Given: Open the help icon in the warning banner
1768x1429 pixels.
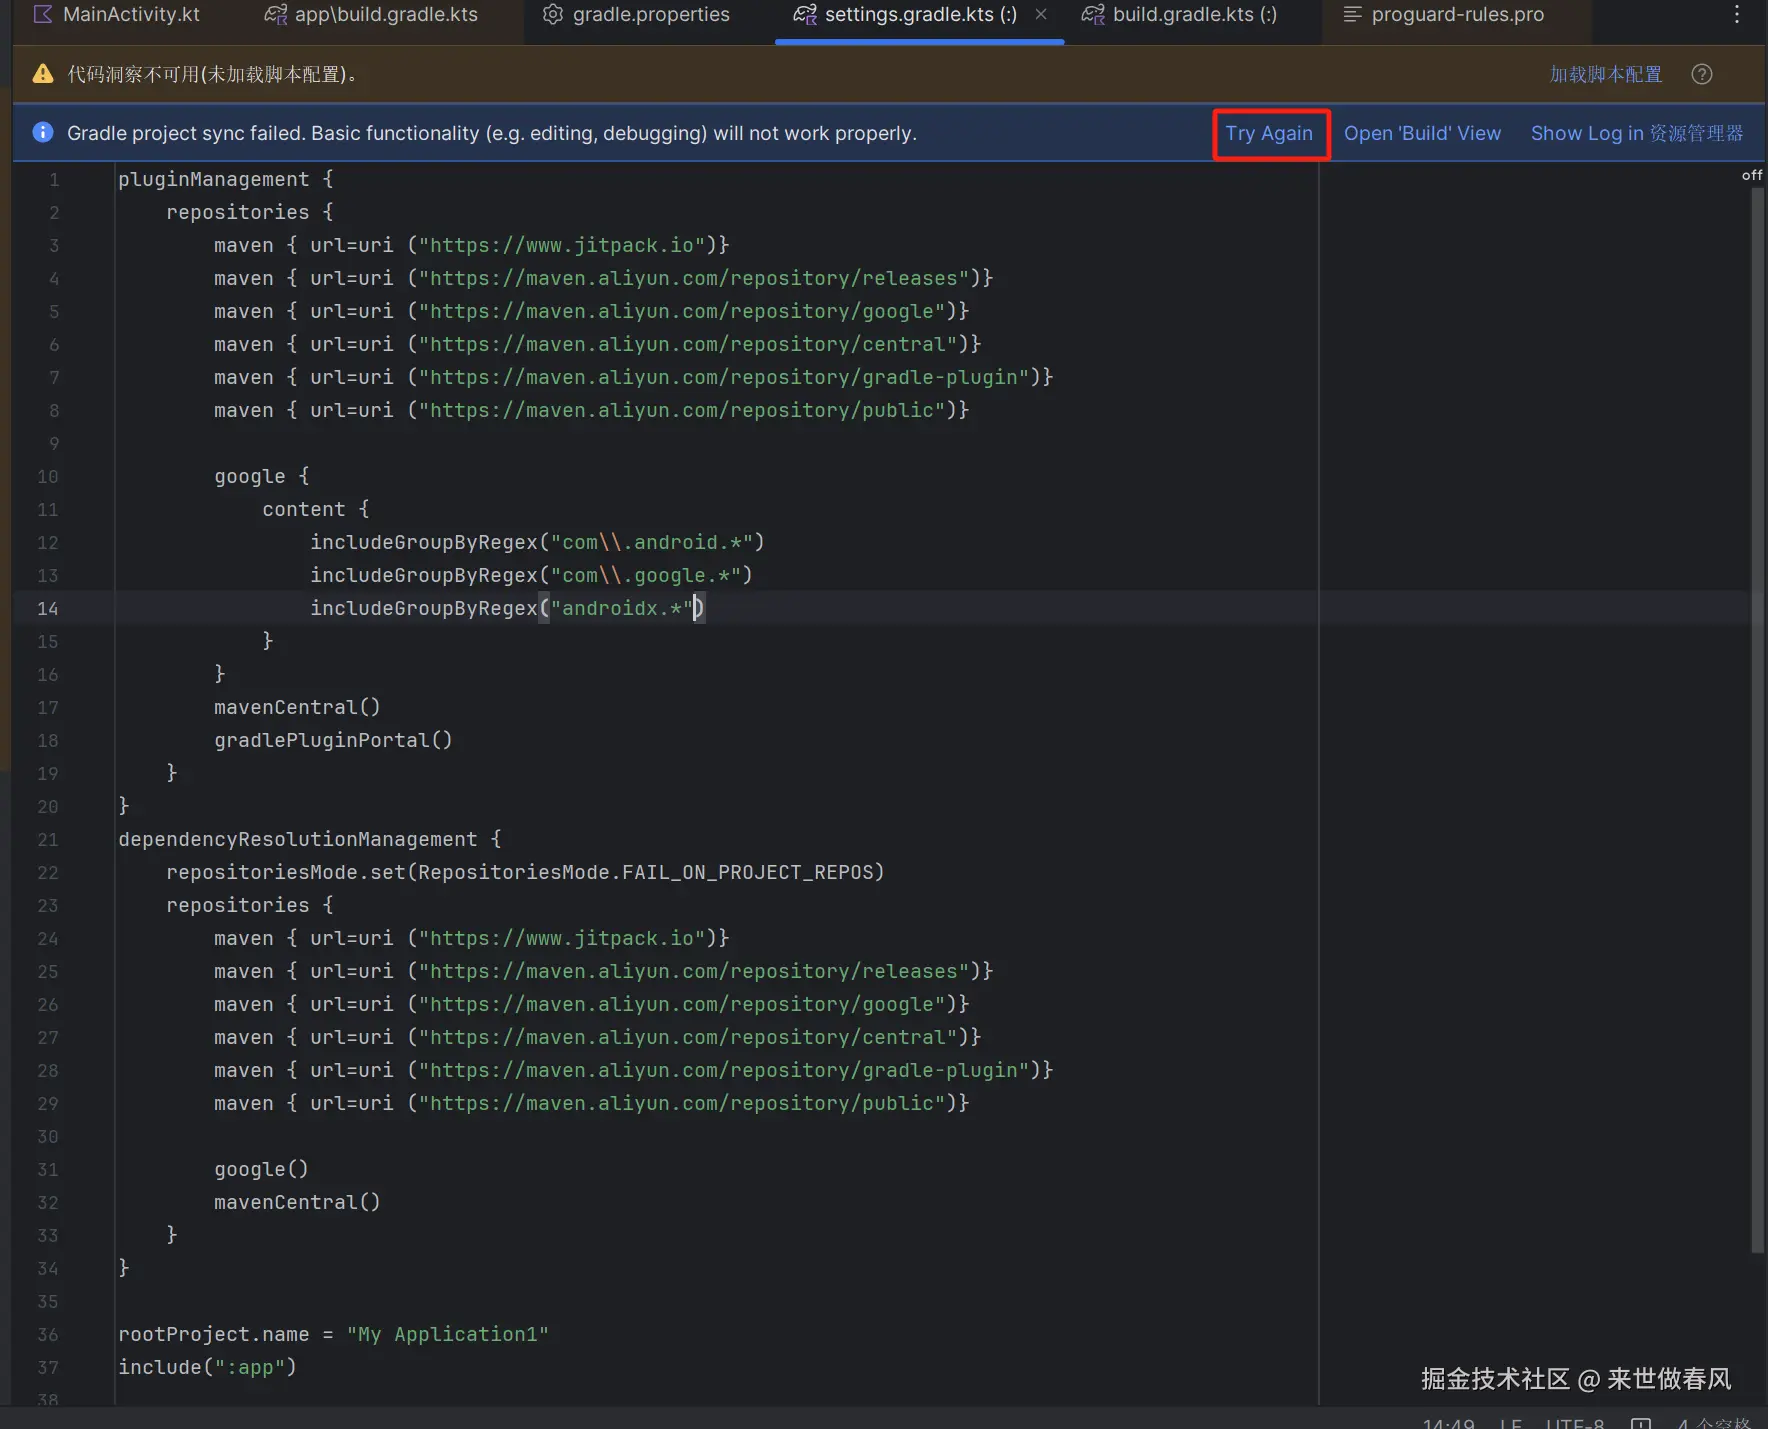Looking at the screenshot, I should pos(1702,75).
